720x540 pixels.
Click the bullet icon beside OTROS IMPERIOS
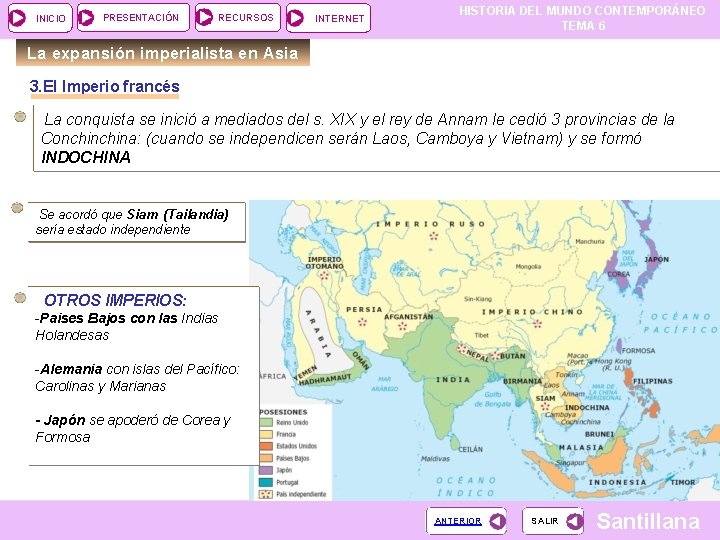pyautogui.click(x=20, y=298)
